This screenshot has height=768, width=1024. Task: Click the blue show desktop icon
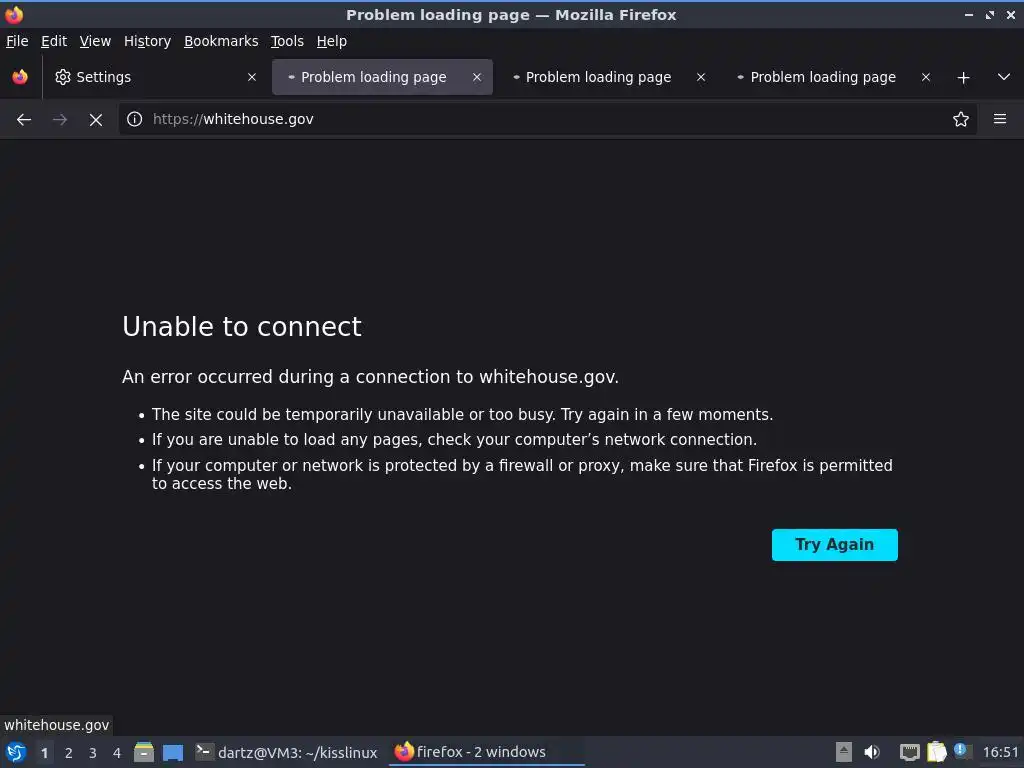click(173, 753)
